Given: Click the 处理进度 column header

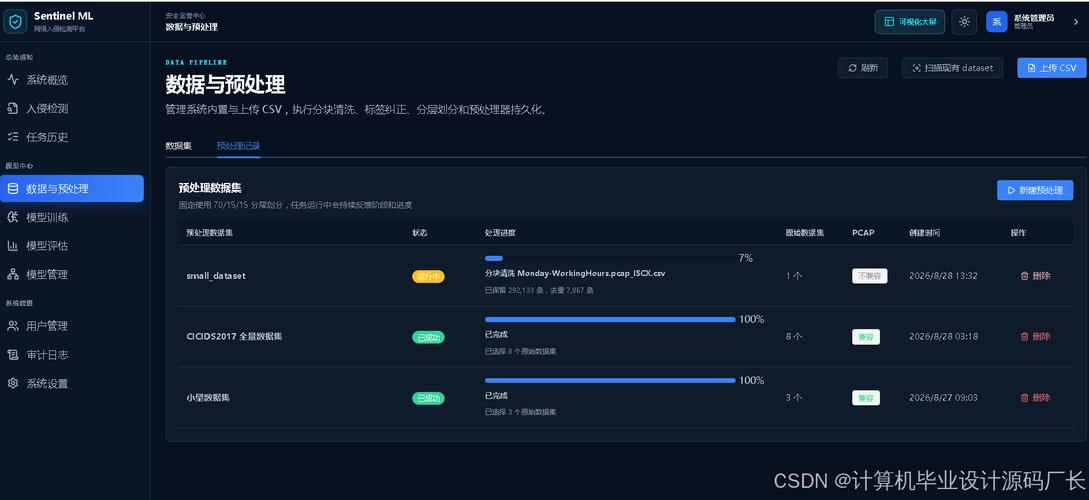Looking at the screenshot, I should (500, 233).
